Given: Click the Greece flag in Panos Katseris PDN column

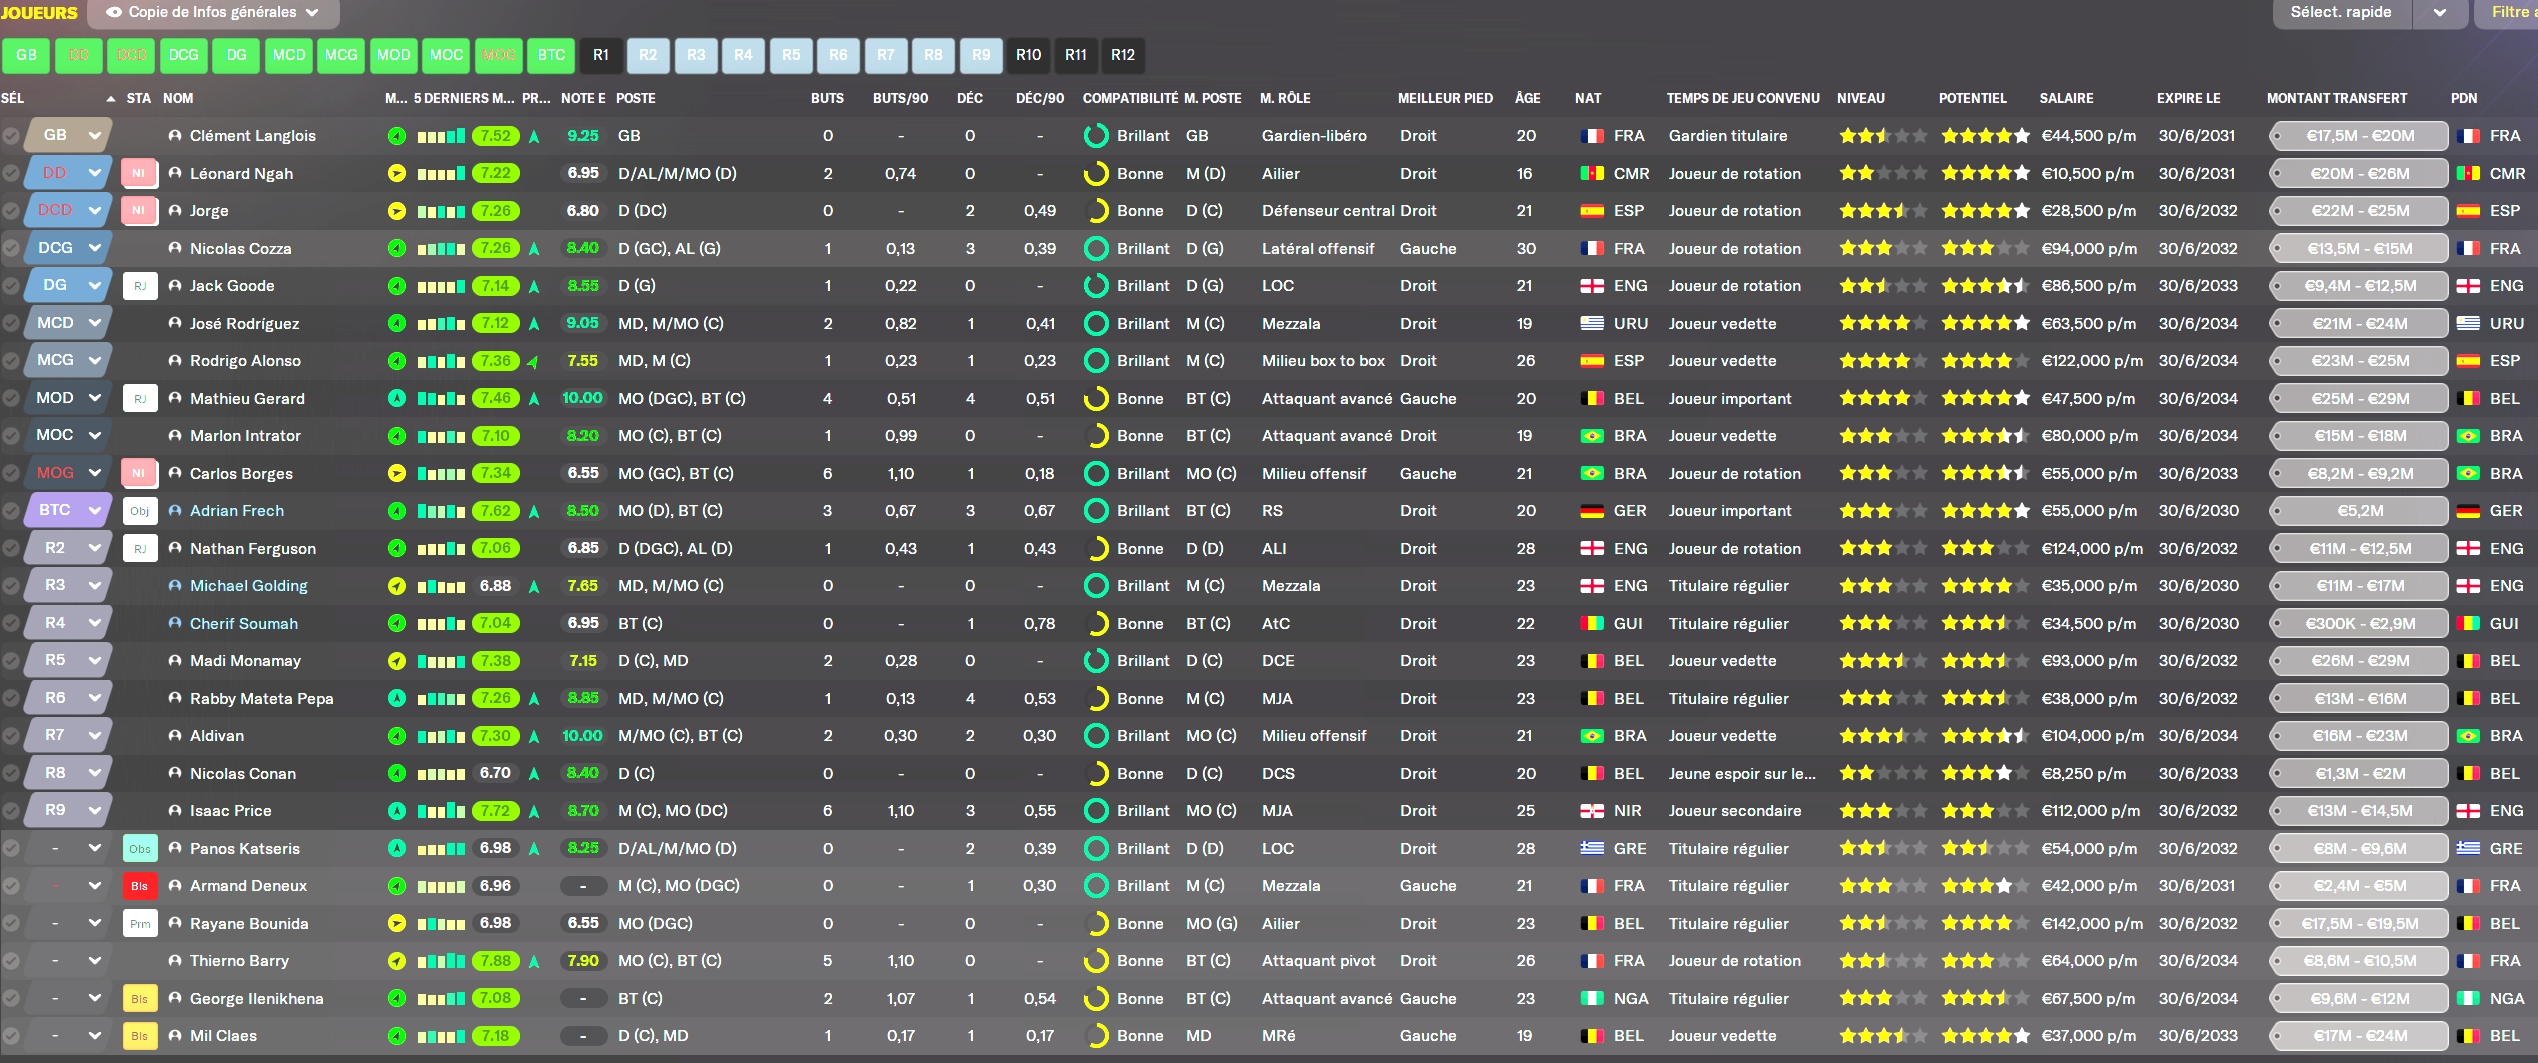Looking at the screenshot, I should pyautogui.click(x=2468, y=849).
